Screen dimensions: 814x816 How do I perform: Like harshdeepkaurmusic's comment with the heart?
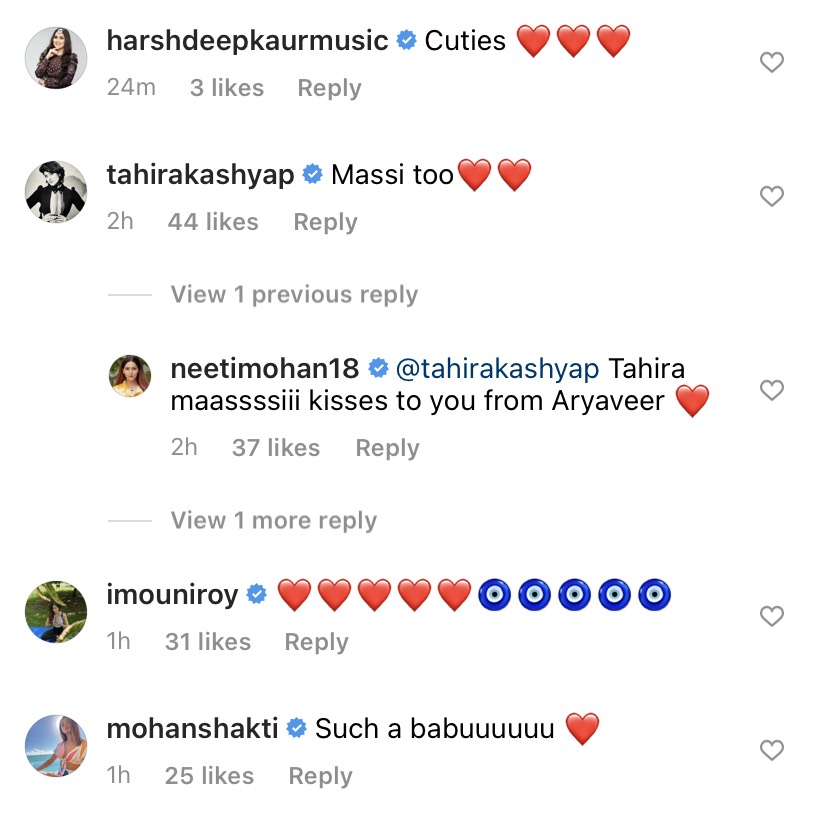pyautogui.click(x=771, y=63)
